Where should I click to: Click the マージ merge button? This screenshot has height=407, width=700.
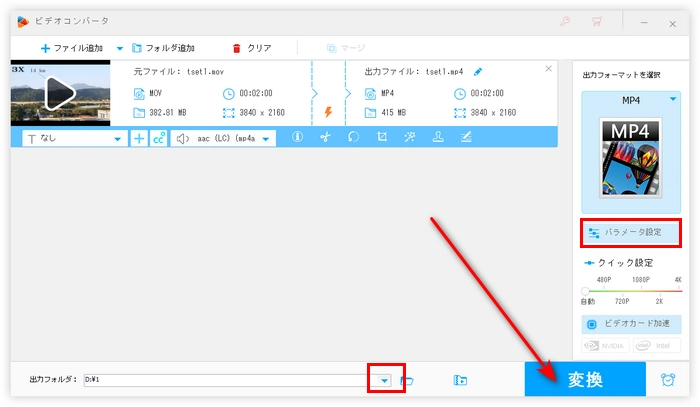(346, 48)
